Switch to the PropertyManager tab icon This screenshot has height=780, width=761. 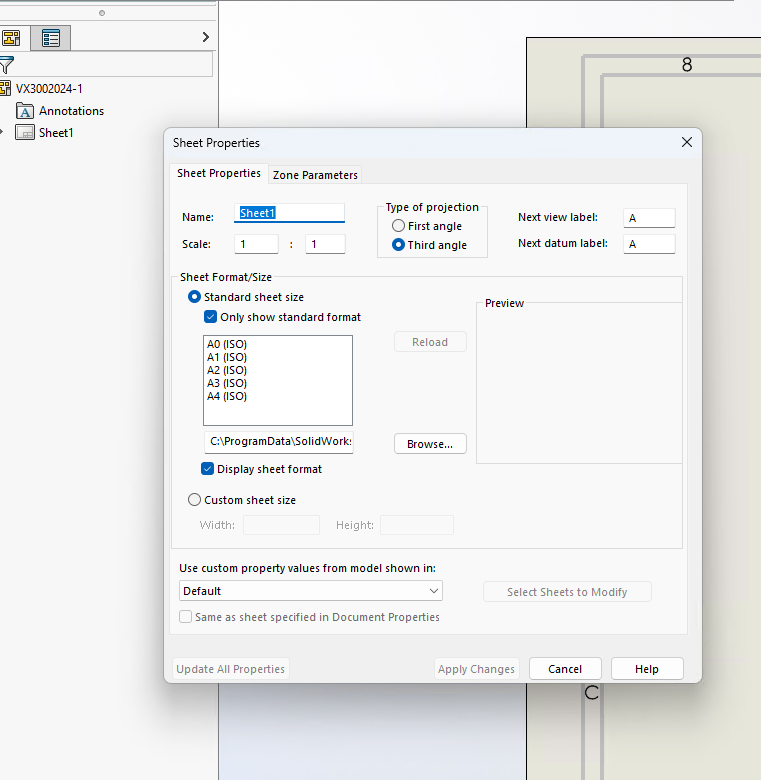pyautogui.click(x=50, y=38)
